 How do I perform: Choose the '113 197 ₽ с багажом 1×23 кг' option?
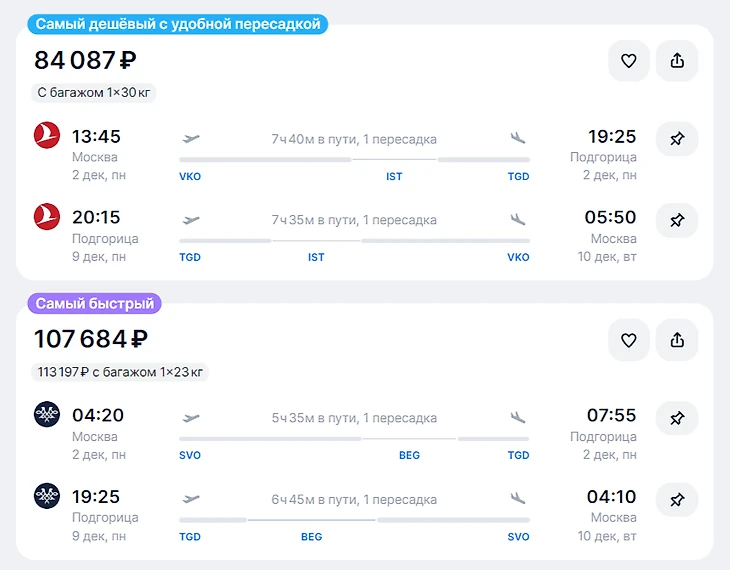121,372
